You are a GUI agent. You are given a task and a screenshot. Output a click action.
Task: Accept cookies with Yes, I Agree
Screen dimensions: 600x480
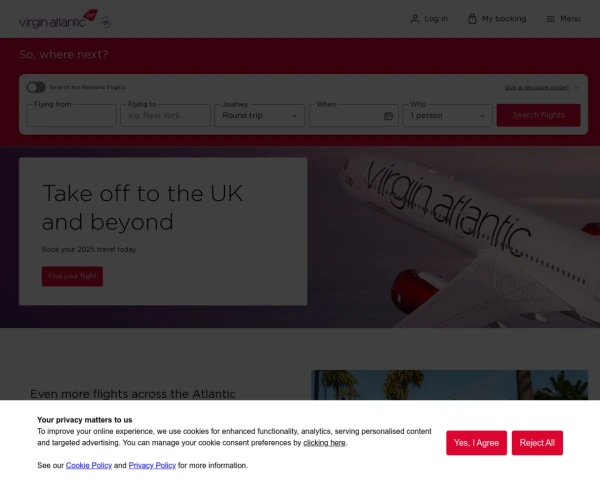point(476,443)
